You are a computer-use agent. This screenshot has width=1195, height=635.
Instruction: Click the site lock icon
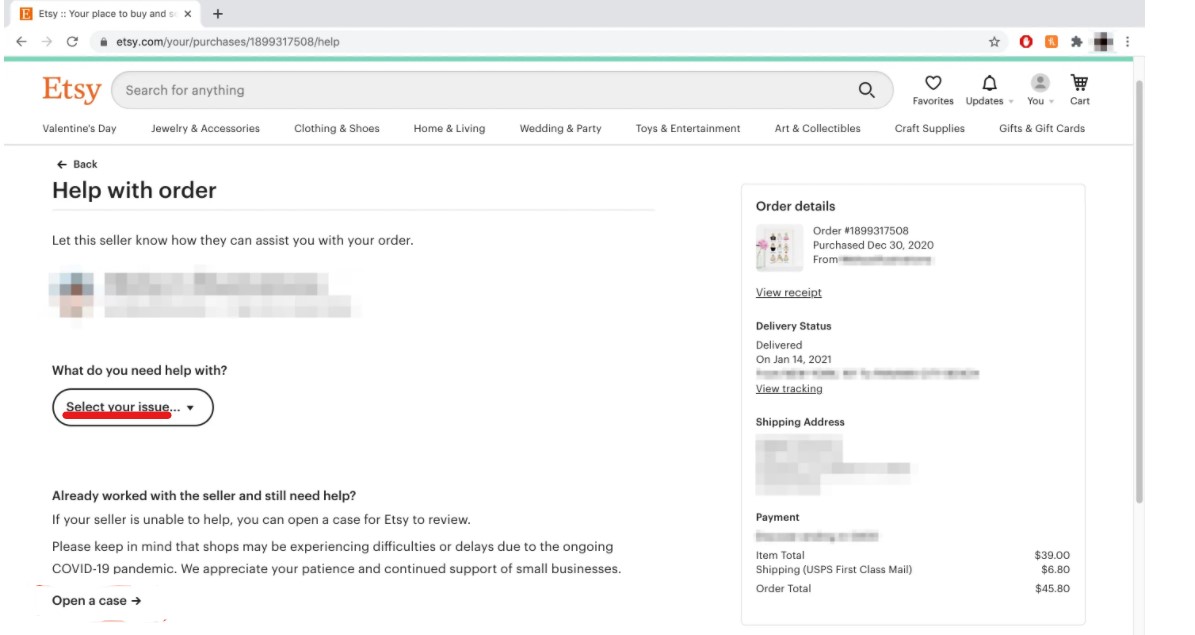coord(104,42)
